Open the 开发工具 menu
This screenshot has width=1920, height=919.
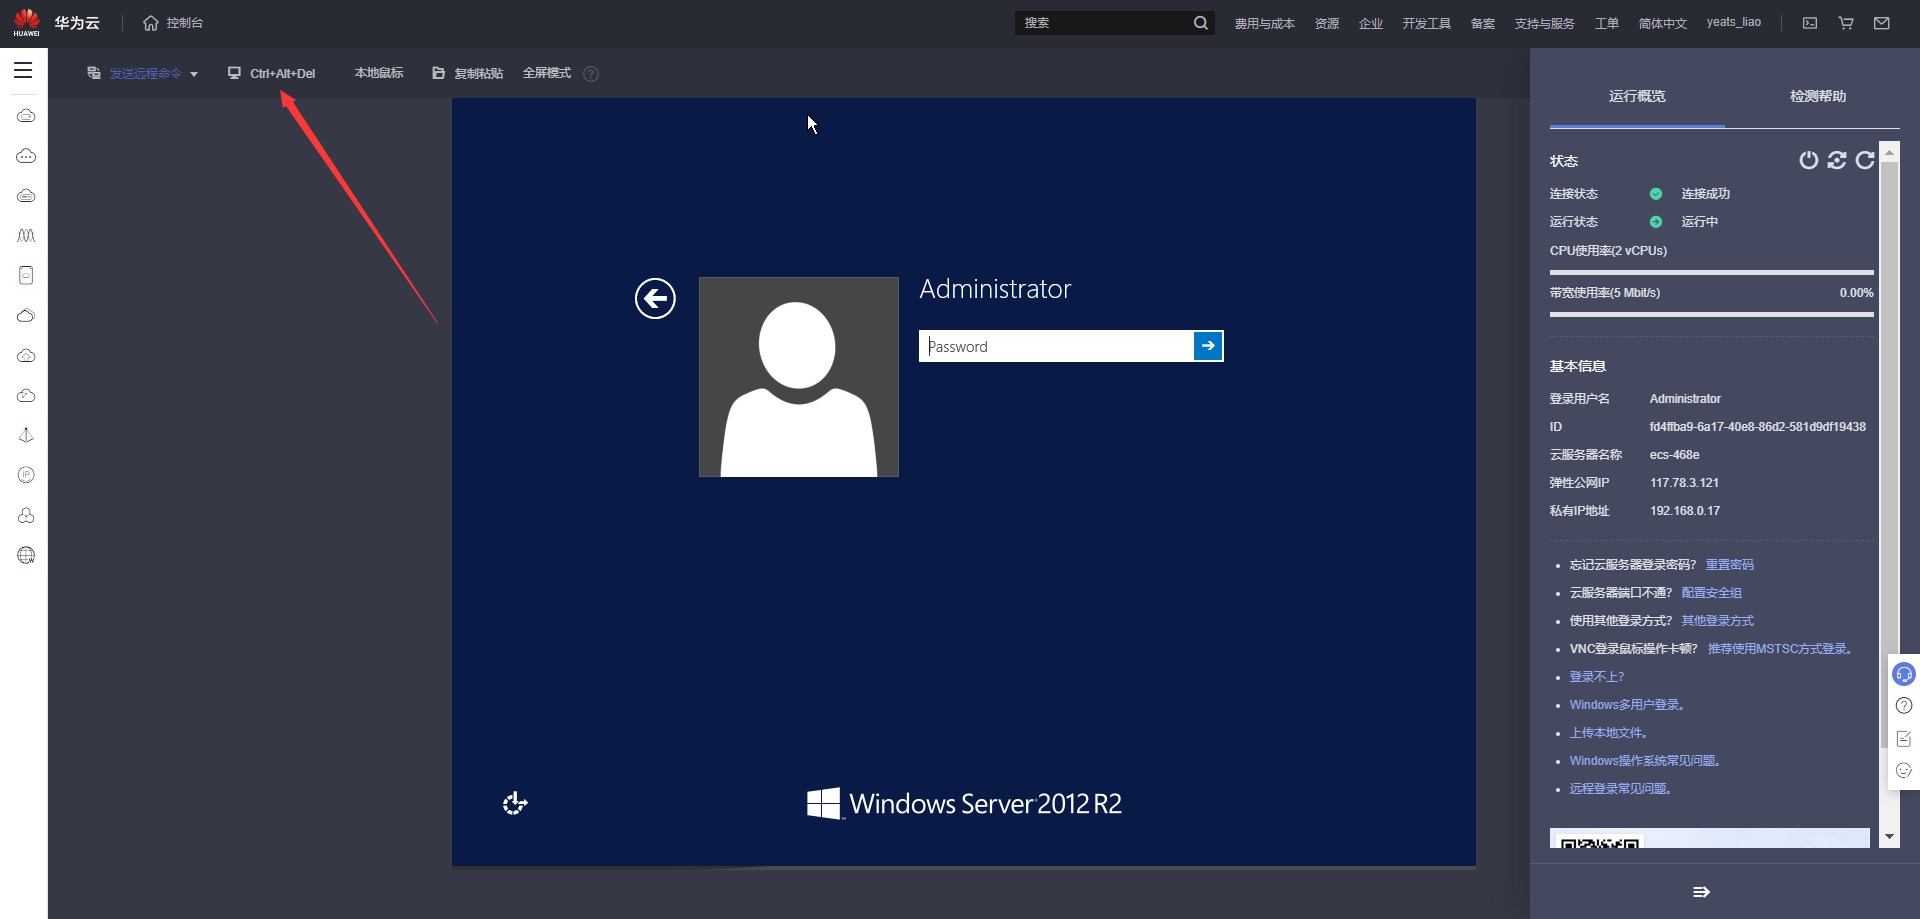1426,23
